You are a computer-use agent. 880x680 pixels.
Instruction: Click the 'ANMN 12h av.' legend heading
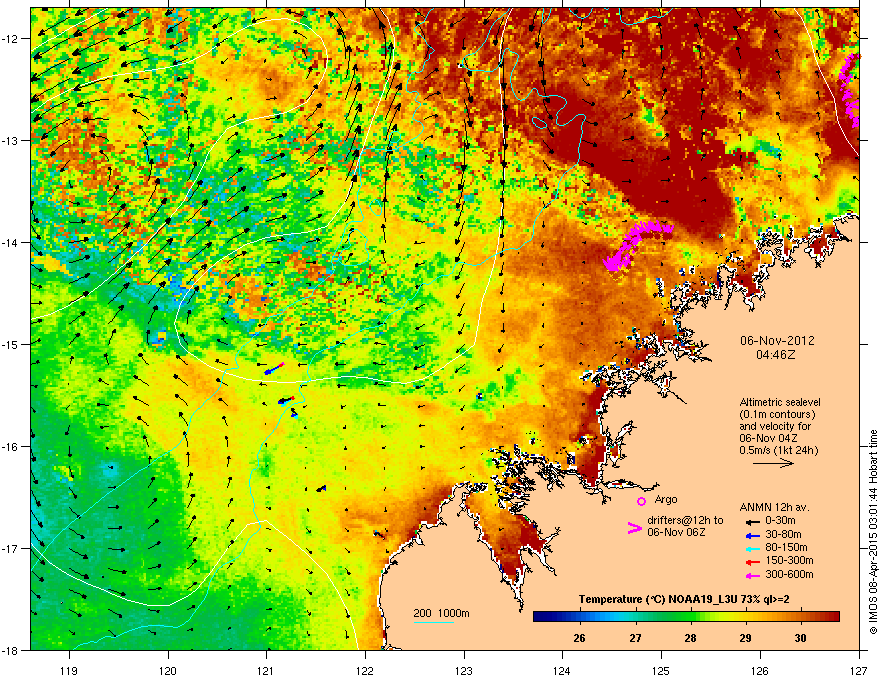(x=774, y=507)
